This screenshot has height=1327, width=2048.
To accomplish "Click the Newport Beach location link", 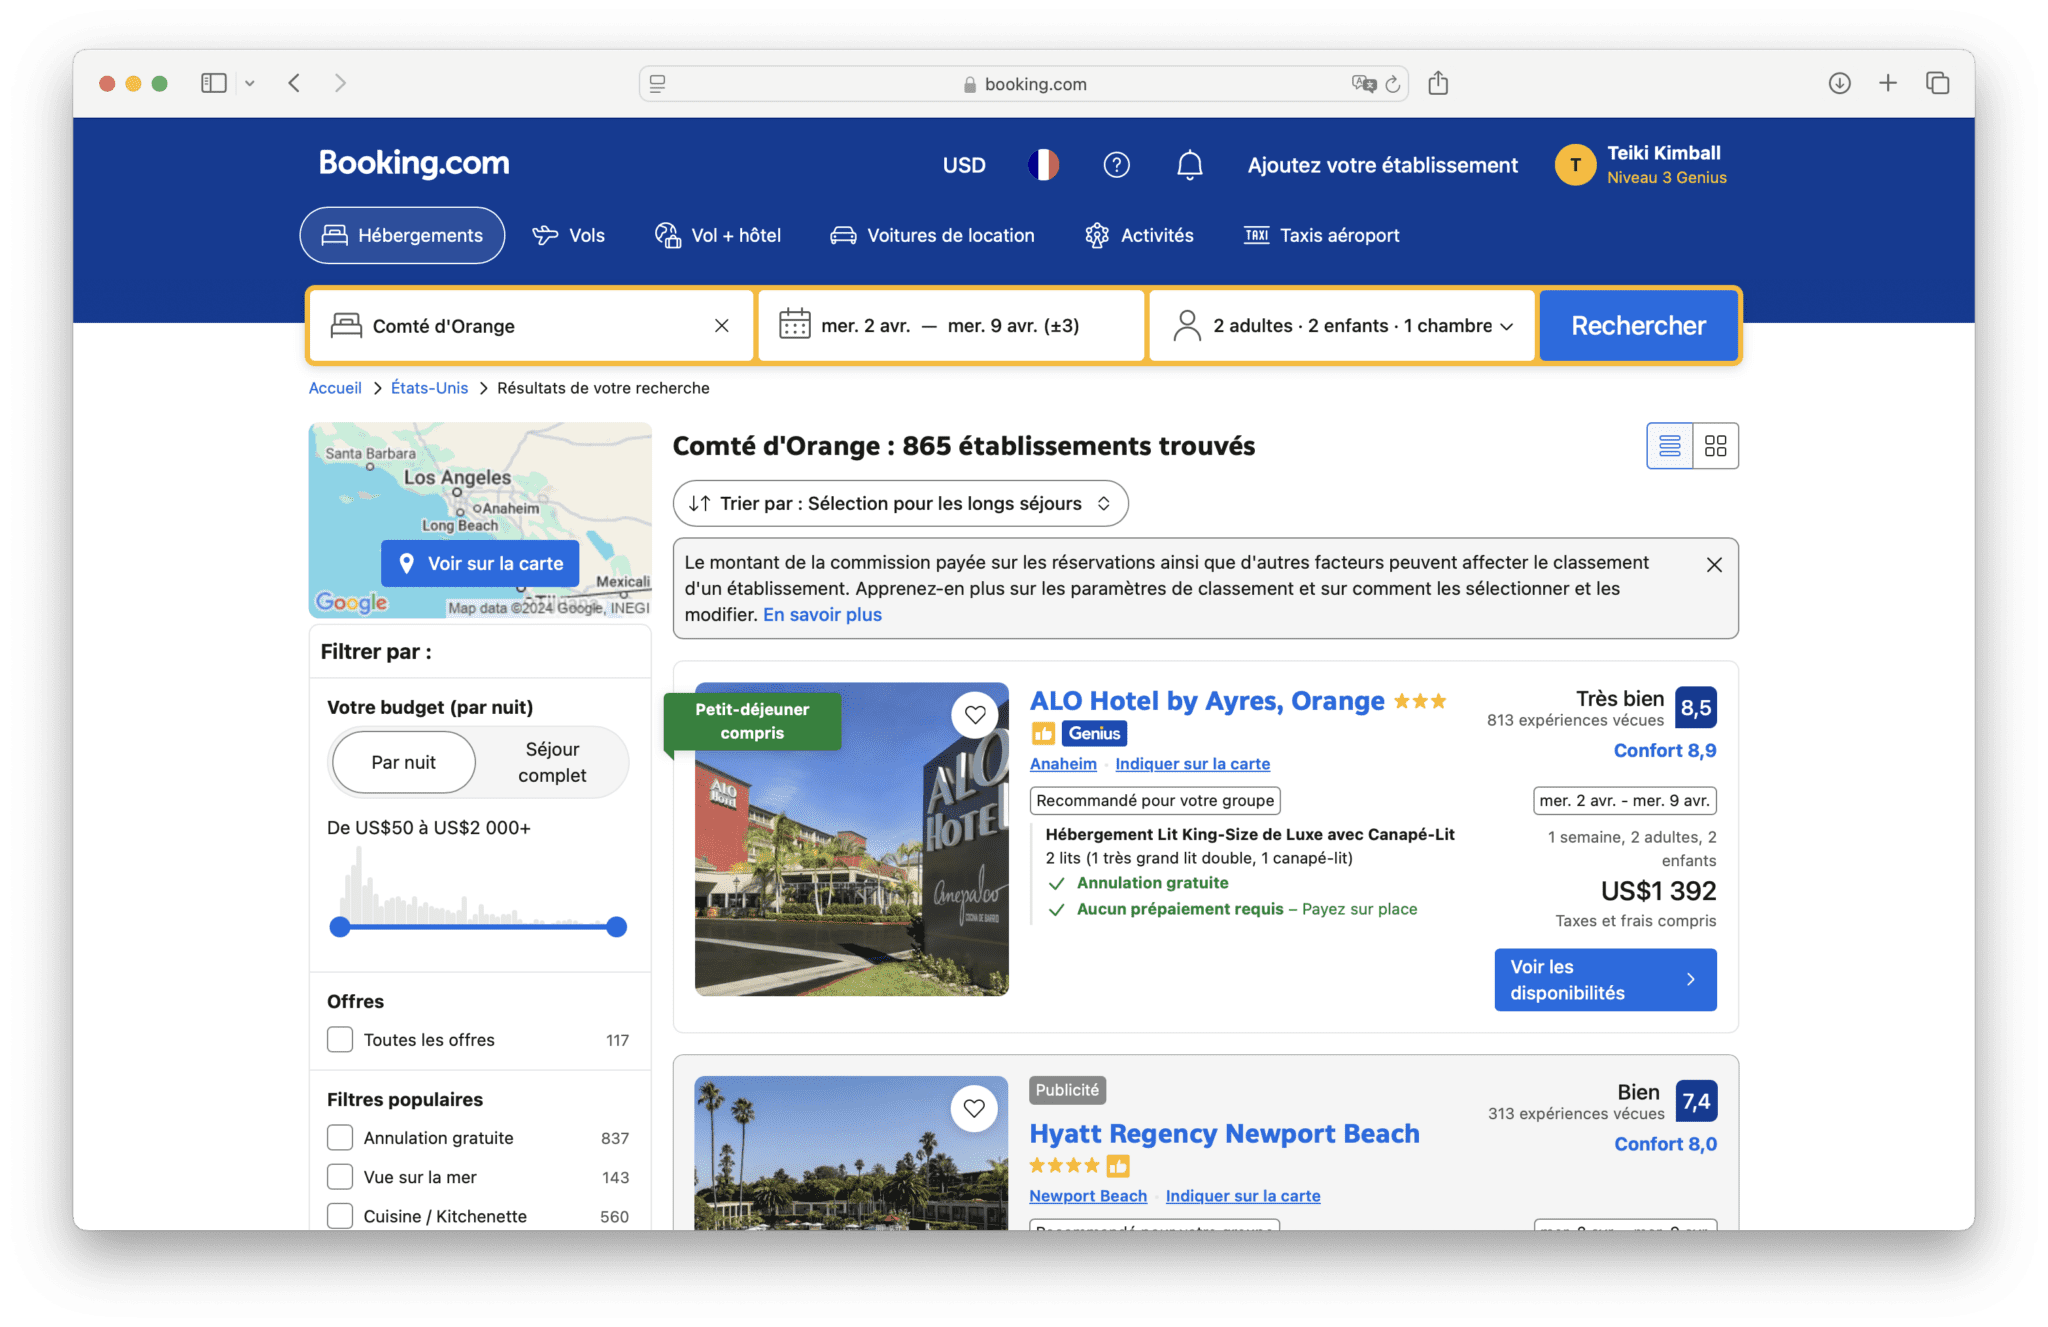I will (1088, 1196).
